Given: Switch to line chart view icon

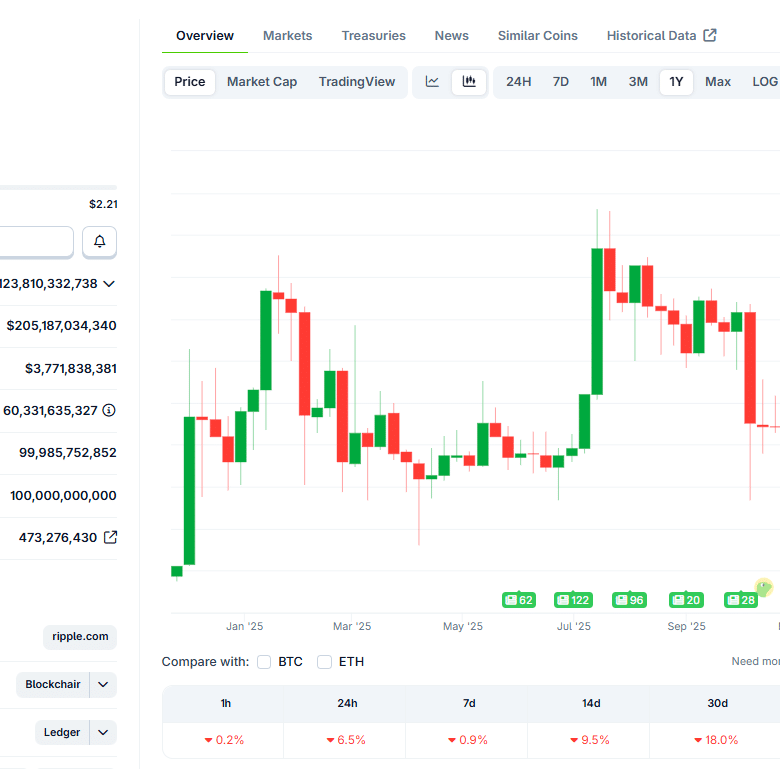Looking at the screenshot, I should click(x=432, y=82).
